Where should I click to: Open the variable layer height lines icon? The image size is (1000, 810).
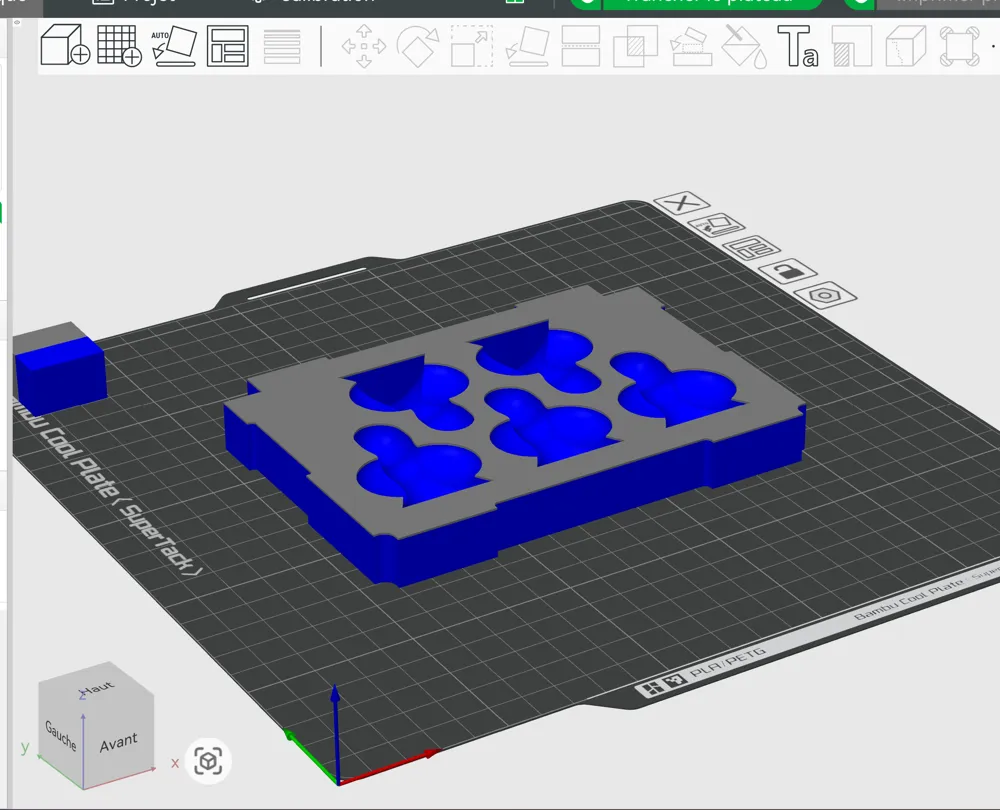282,46
